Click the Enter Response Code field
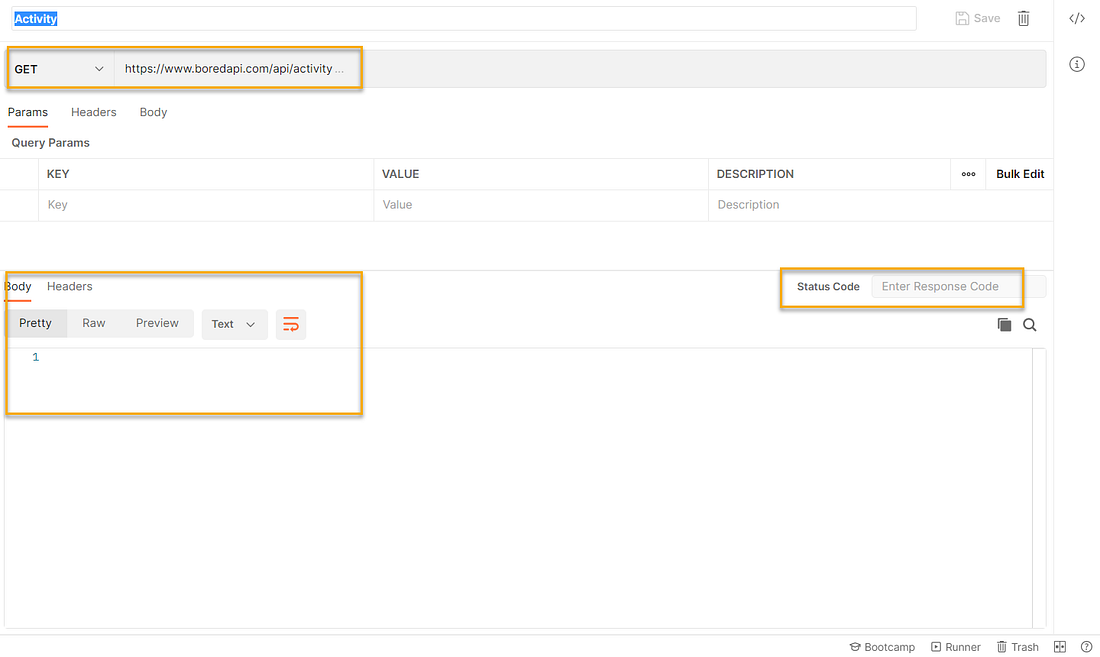1100x657 pixels. click(944, 286)
